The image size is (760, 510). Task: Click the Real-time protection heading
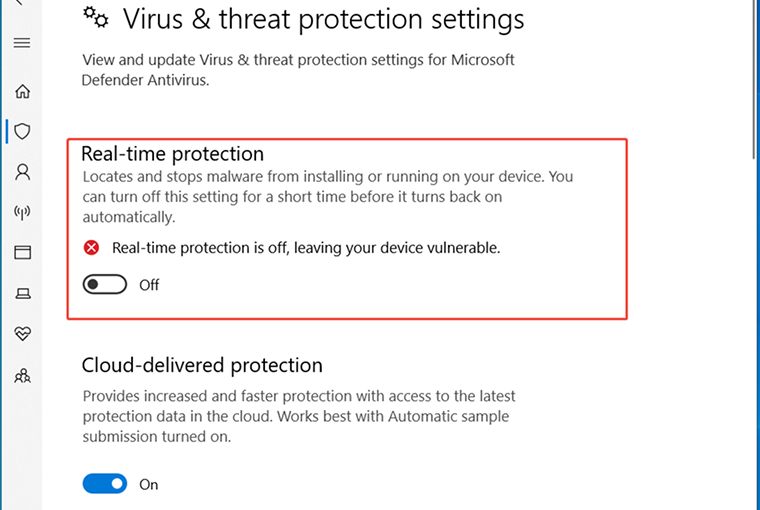click(x=172, y=154)
